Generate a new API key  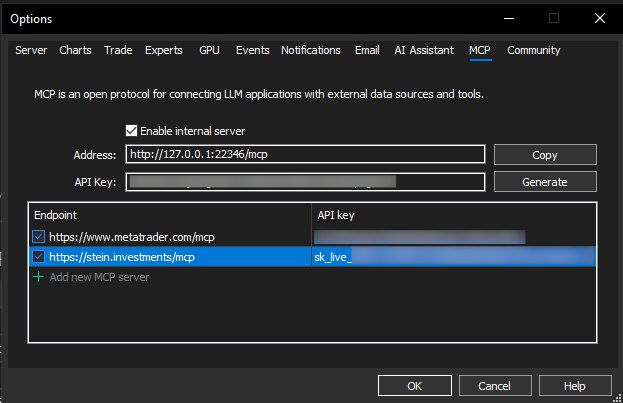(x=545, y=182)
